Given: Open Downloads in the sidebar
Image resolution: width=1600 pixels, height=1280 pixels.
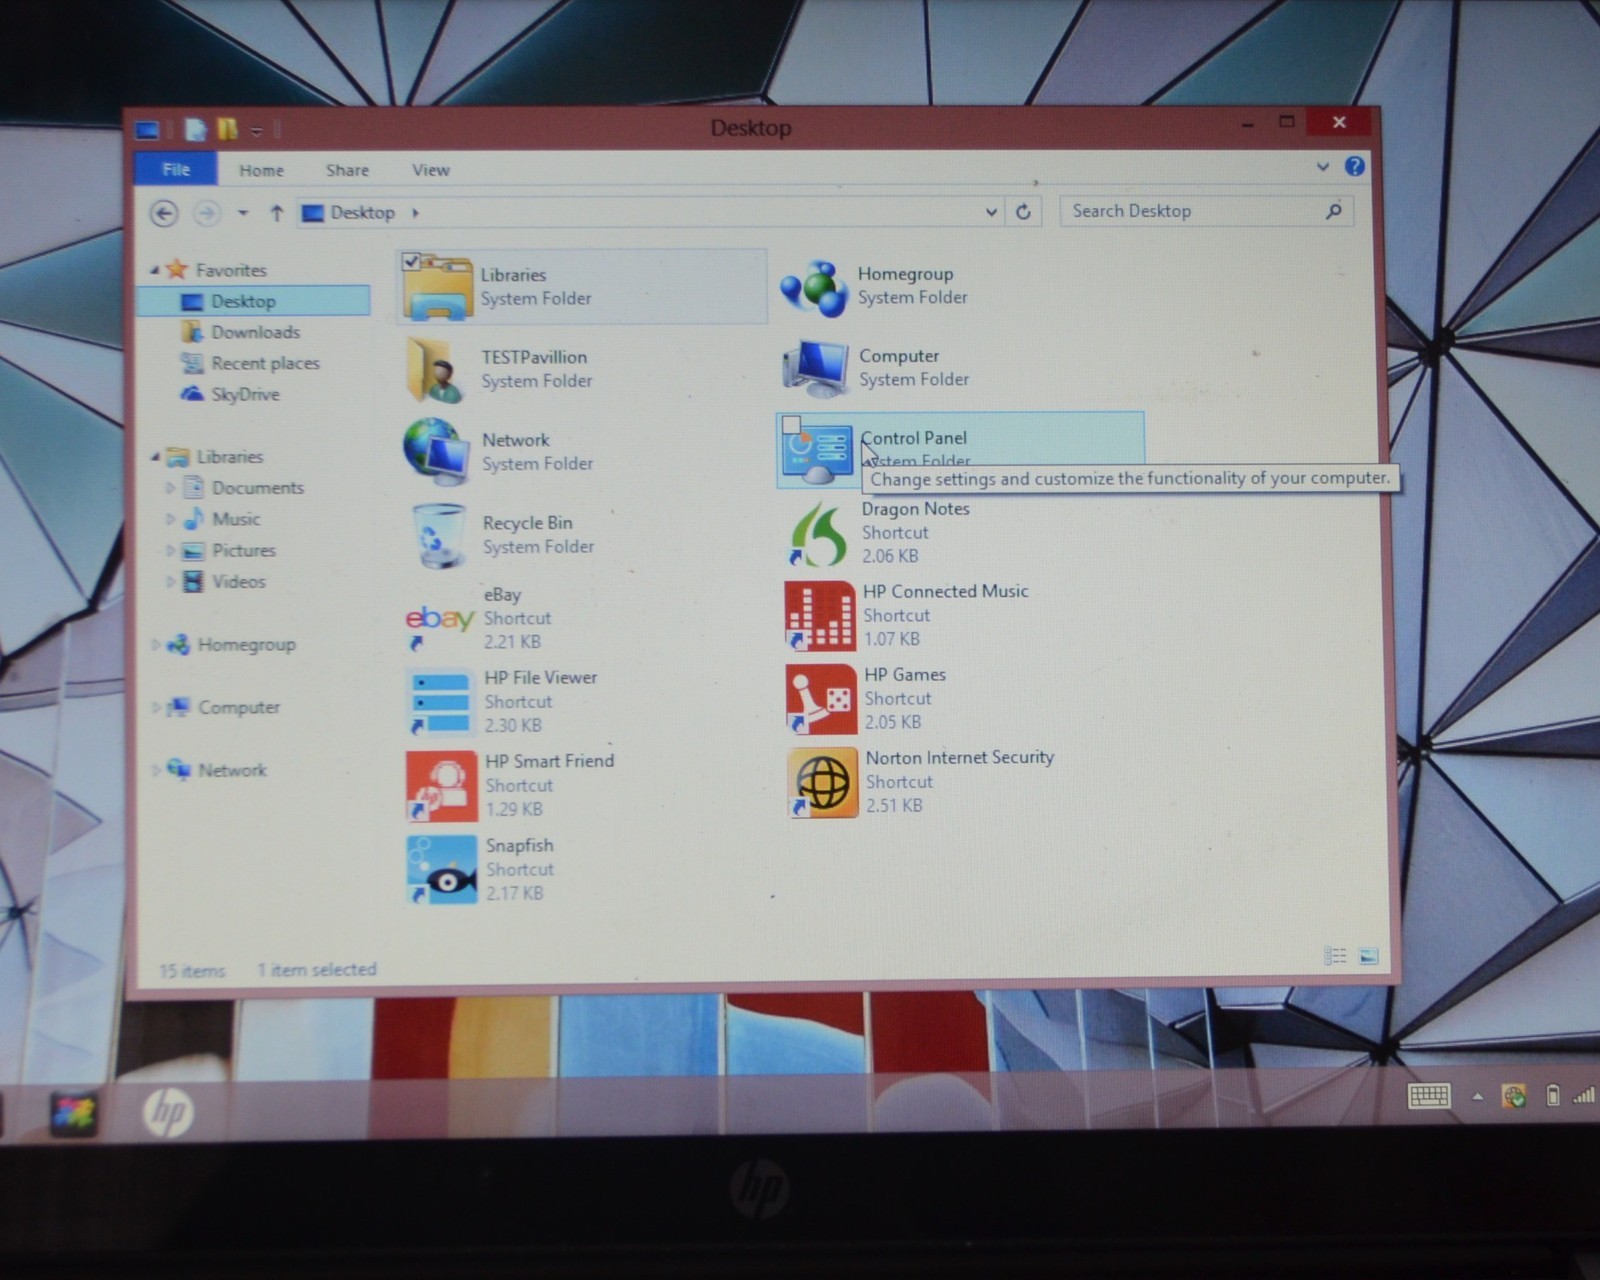Looking at the screenshot, I should [x=255, y=332].
